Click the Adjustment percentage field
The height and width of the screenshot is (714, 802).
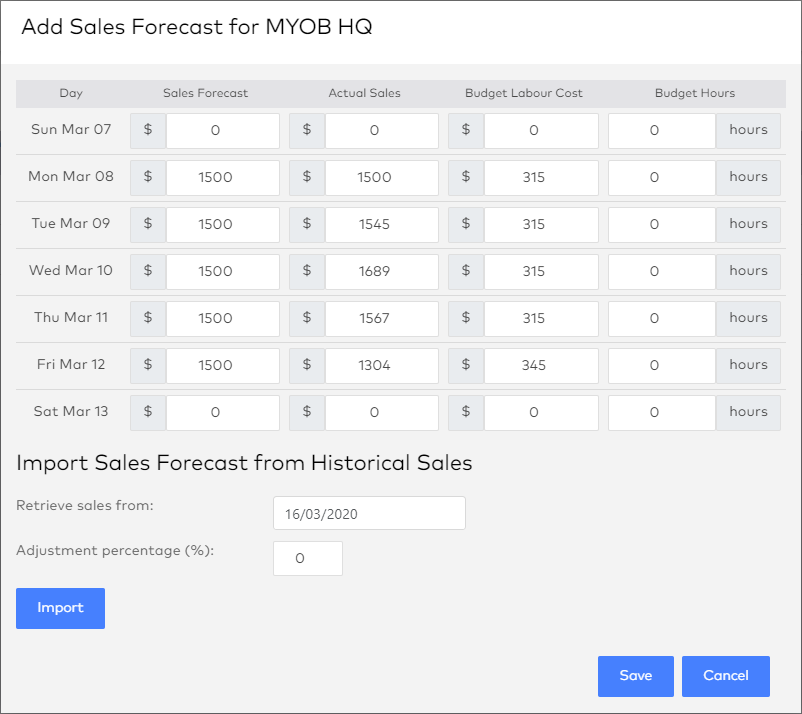[308, 559]
